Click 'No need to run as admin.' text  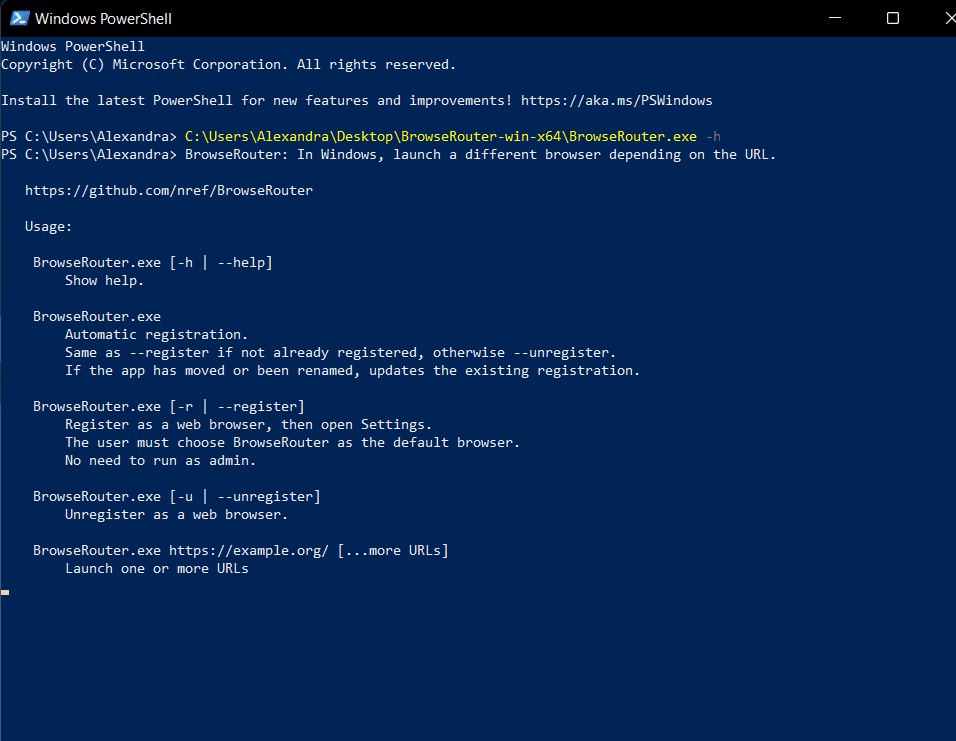coord(160,460)
